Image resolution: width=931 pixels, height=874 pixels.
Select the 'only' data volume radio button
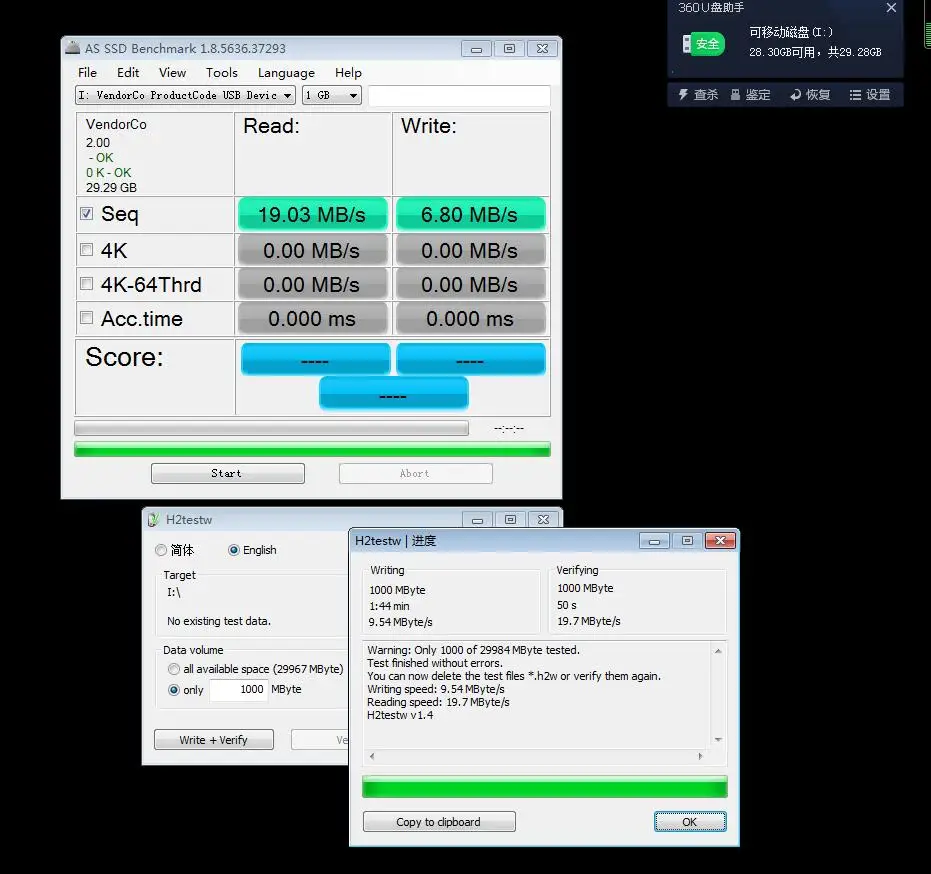[x=174, y=690]
